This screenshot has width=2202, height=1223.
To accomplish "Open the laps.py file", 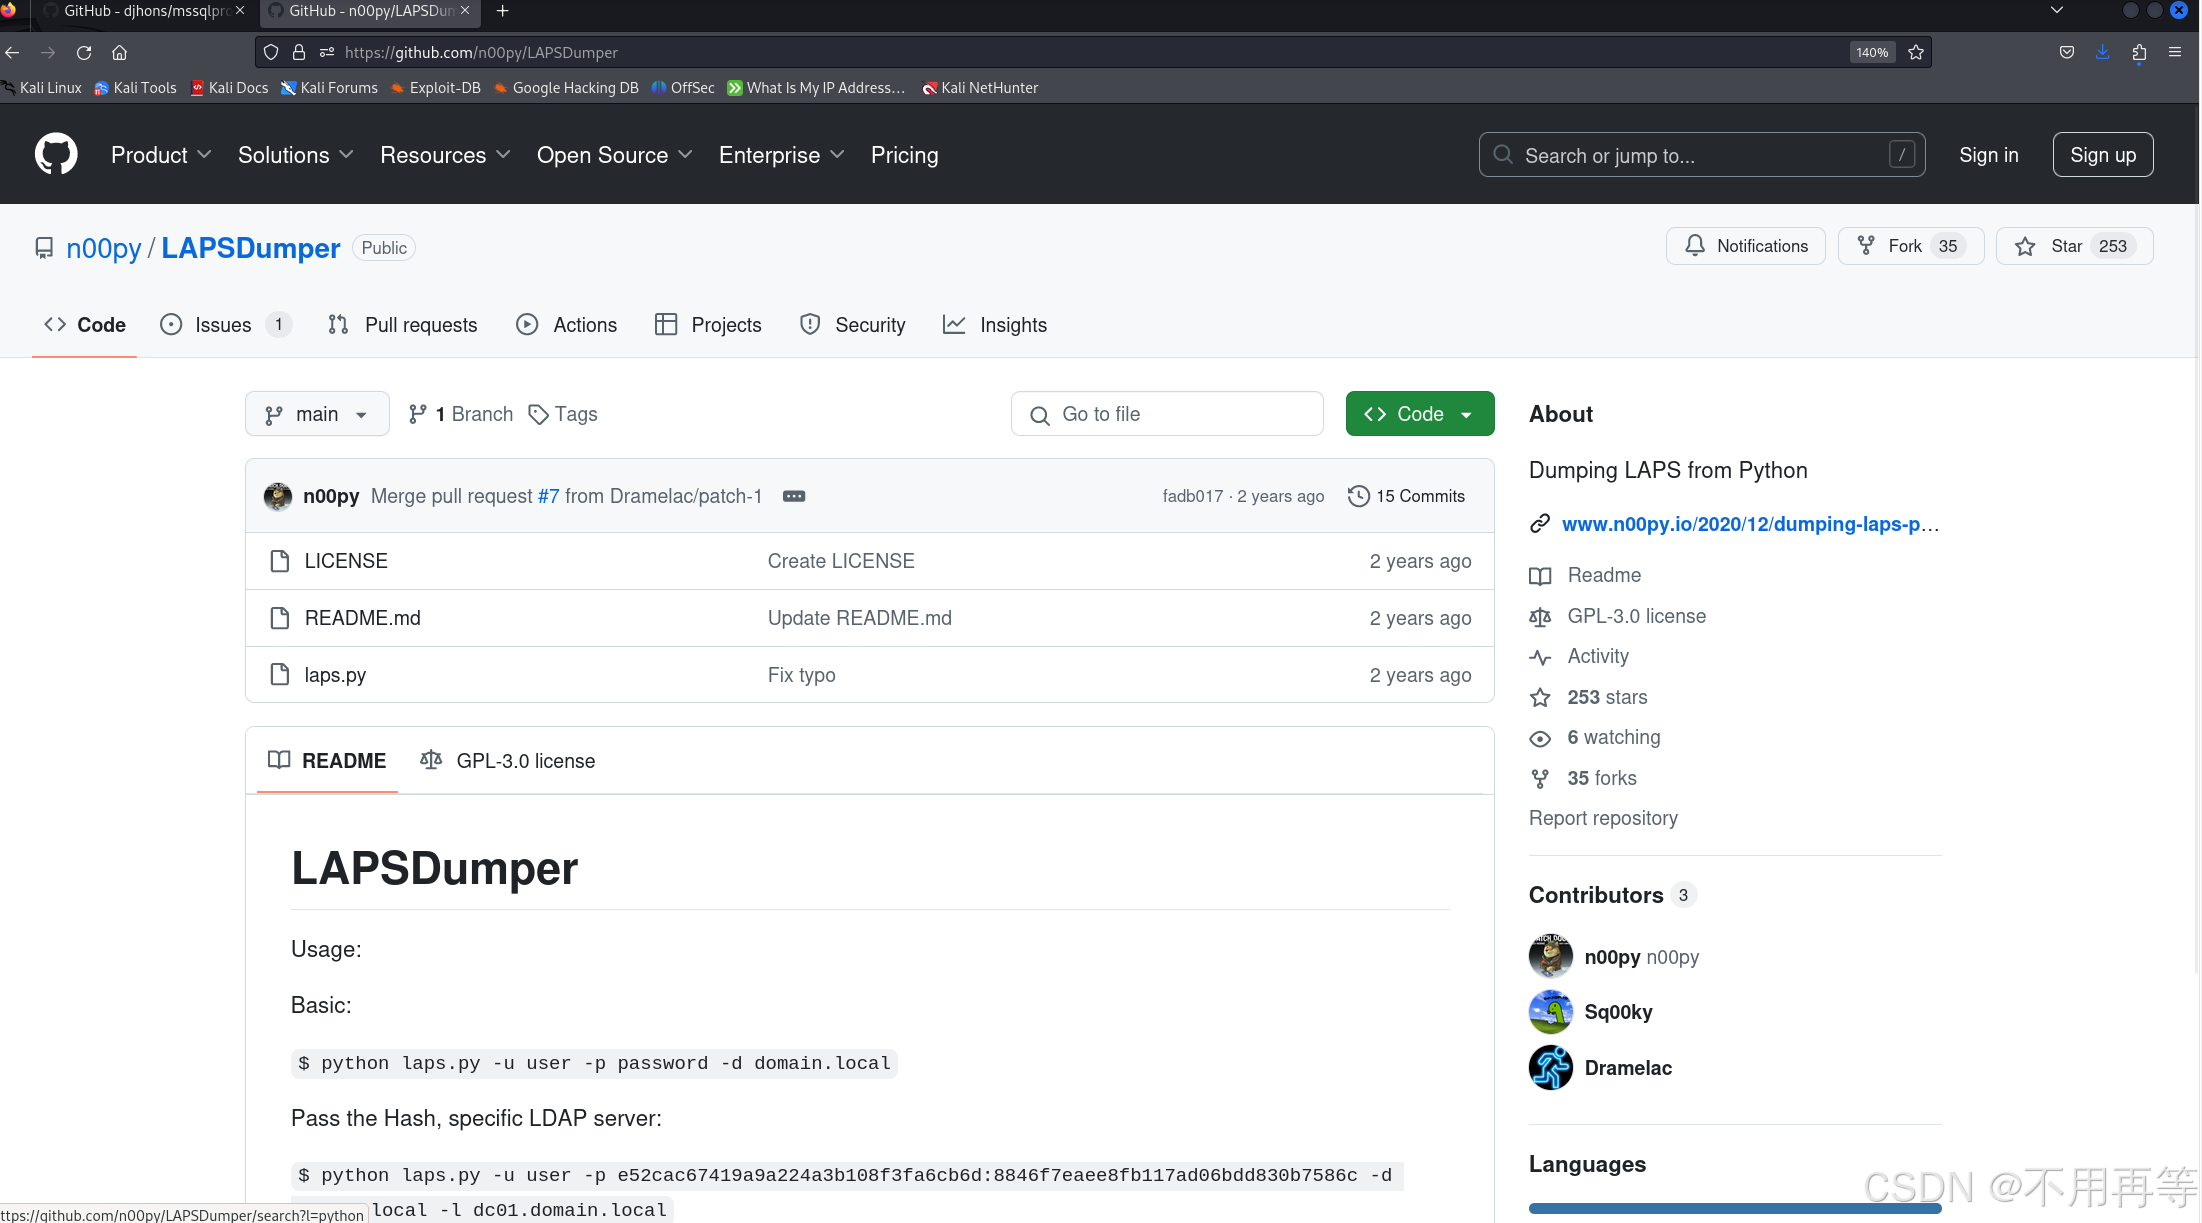I will click(x=335, y=675).
